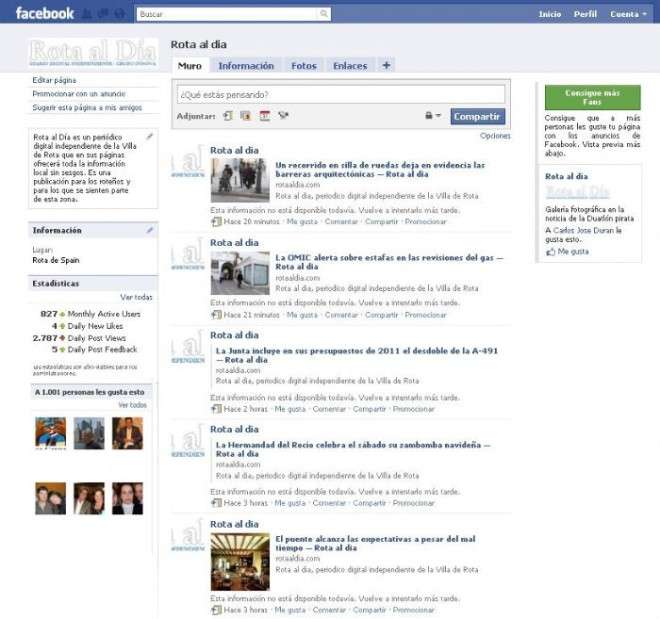
Task: Switch to Fotos tab
Action: click(x=303, y=66)
